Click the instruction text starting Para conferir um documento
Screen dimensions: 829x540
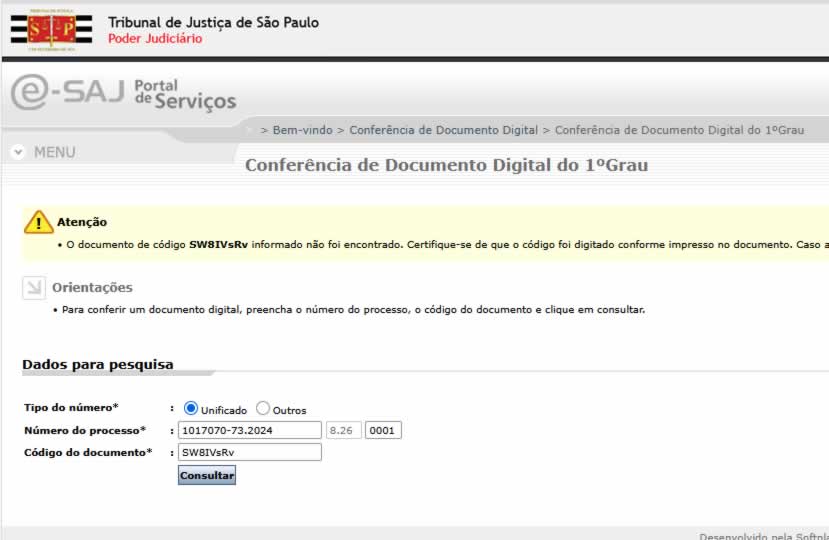pos(353,309)
